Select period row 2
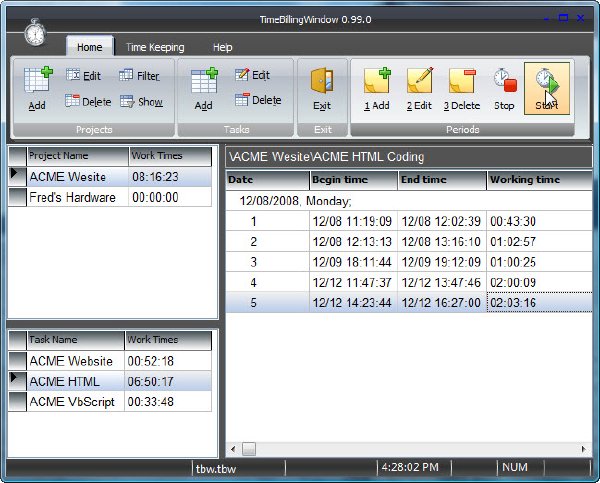 coord(409,242)
